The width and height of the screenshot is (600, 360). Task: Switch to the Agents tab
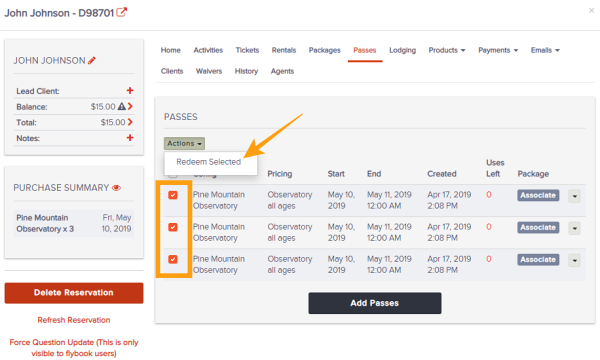click(282, 71)
